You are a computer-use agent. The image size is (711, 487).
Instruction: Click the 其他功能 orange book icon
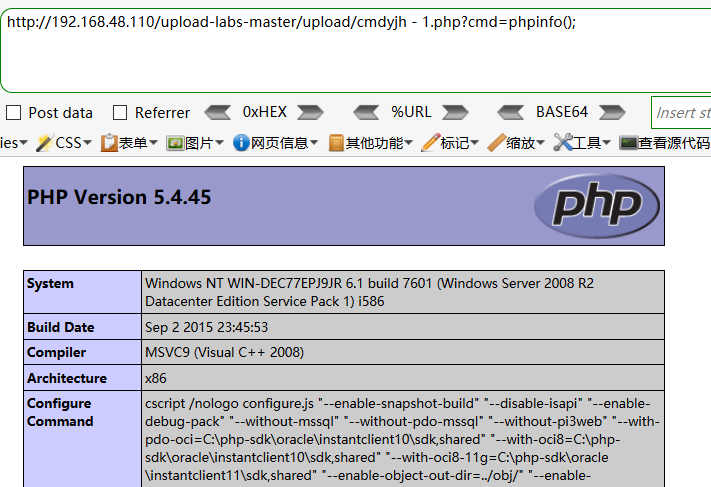[x=336, y=143]
